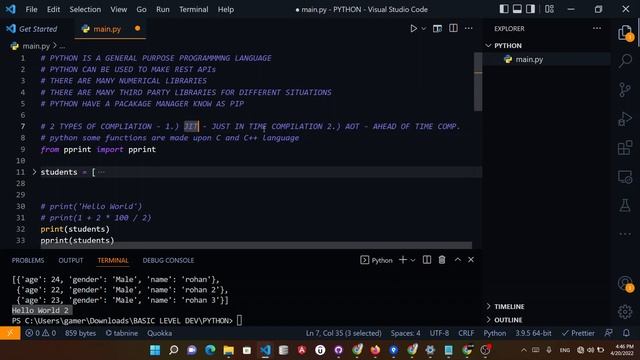The height and width of the screenshot is (360, 640).
Task: Switch to the PROBLEMS panel tab
Action: click(28, 260)
